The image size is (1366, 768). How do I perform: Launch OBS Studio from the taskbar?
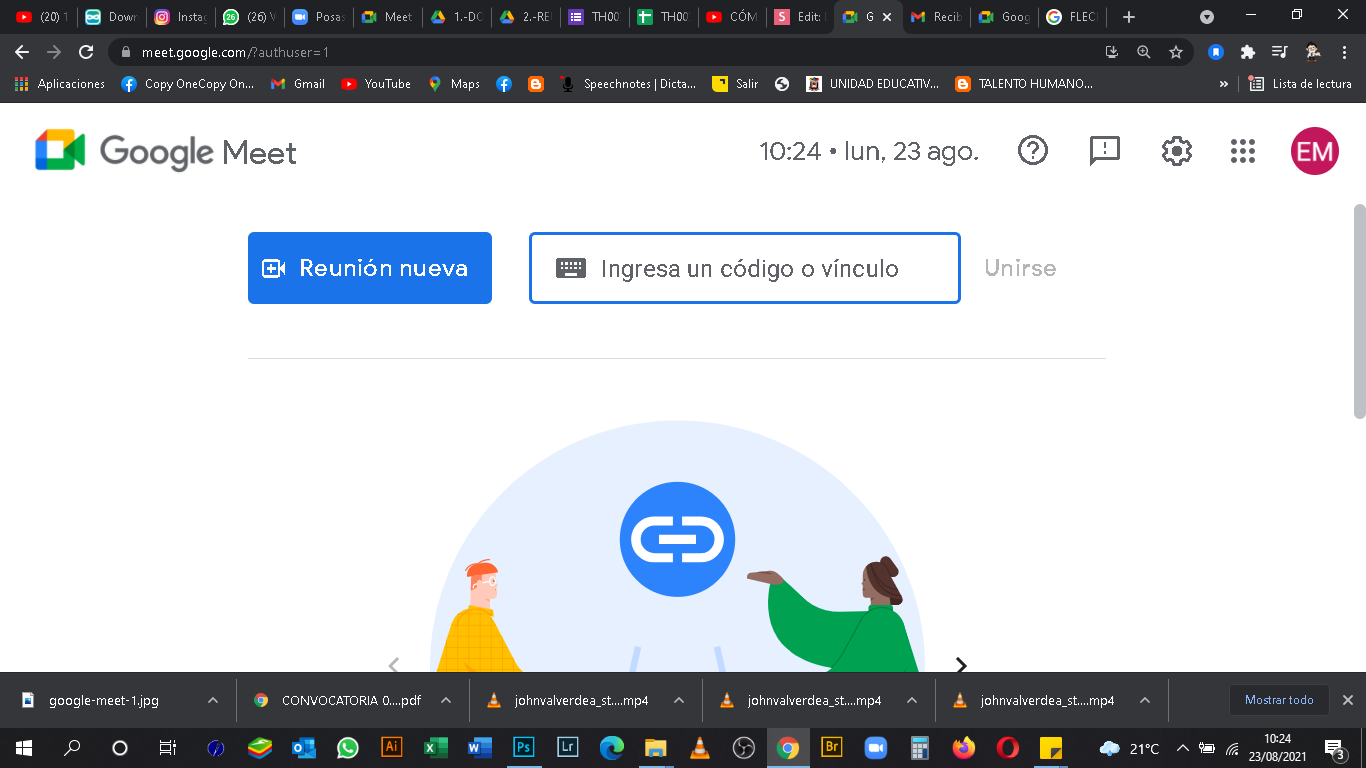click(743, 747)
